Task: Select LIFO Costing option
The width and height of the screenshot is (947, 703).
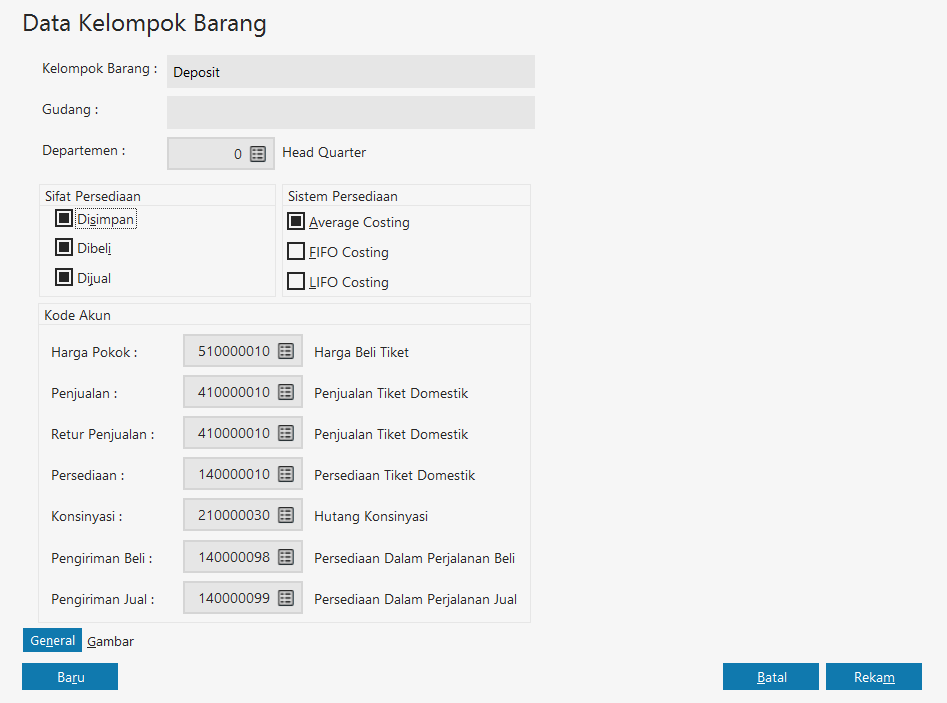Action: [x=296, y=281]
